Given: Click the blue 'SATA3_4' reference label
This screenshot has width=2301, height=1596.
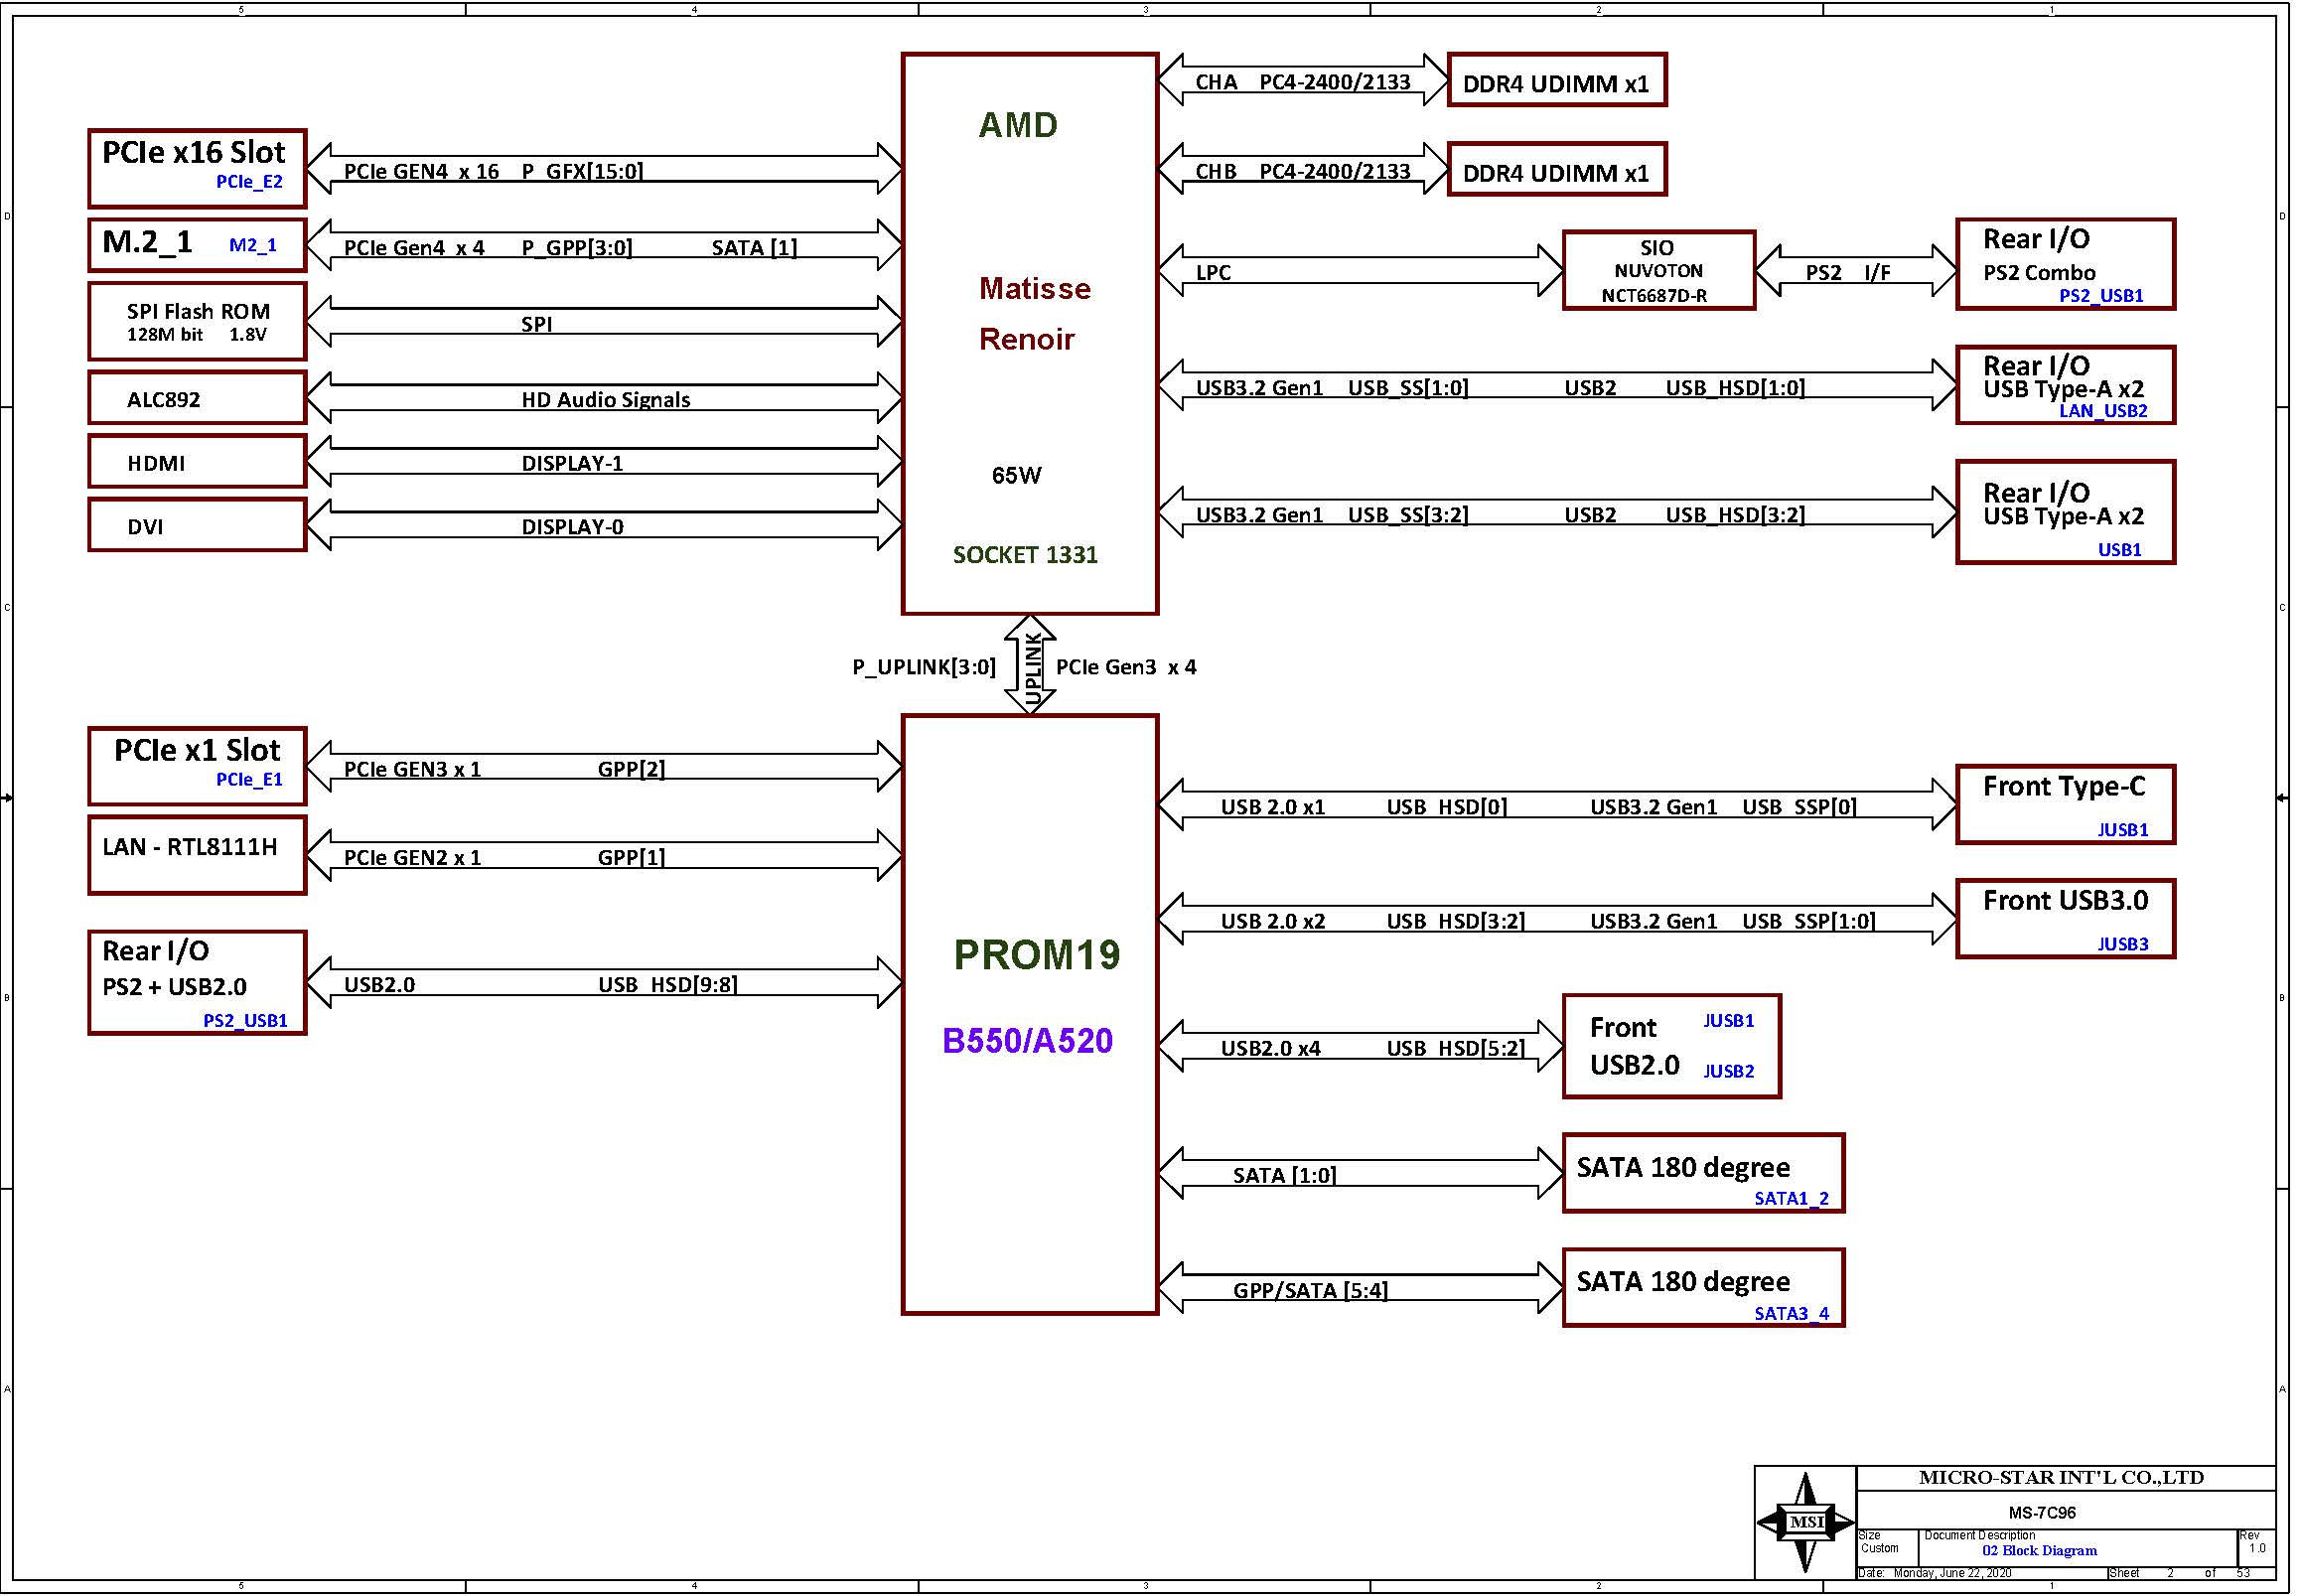Looking at the screenshot, I should (1792, 1314).
